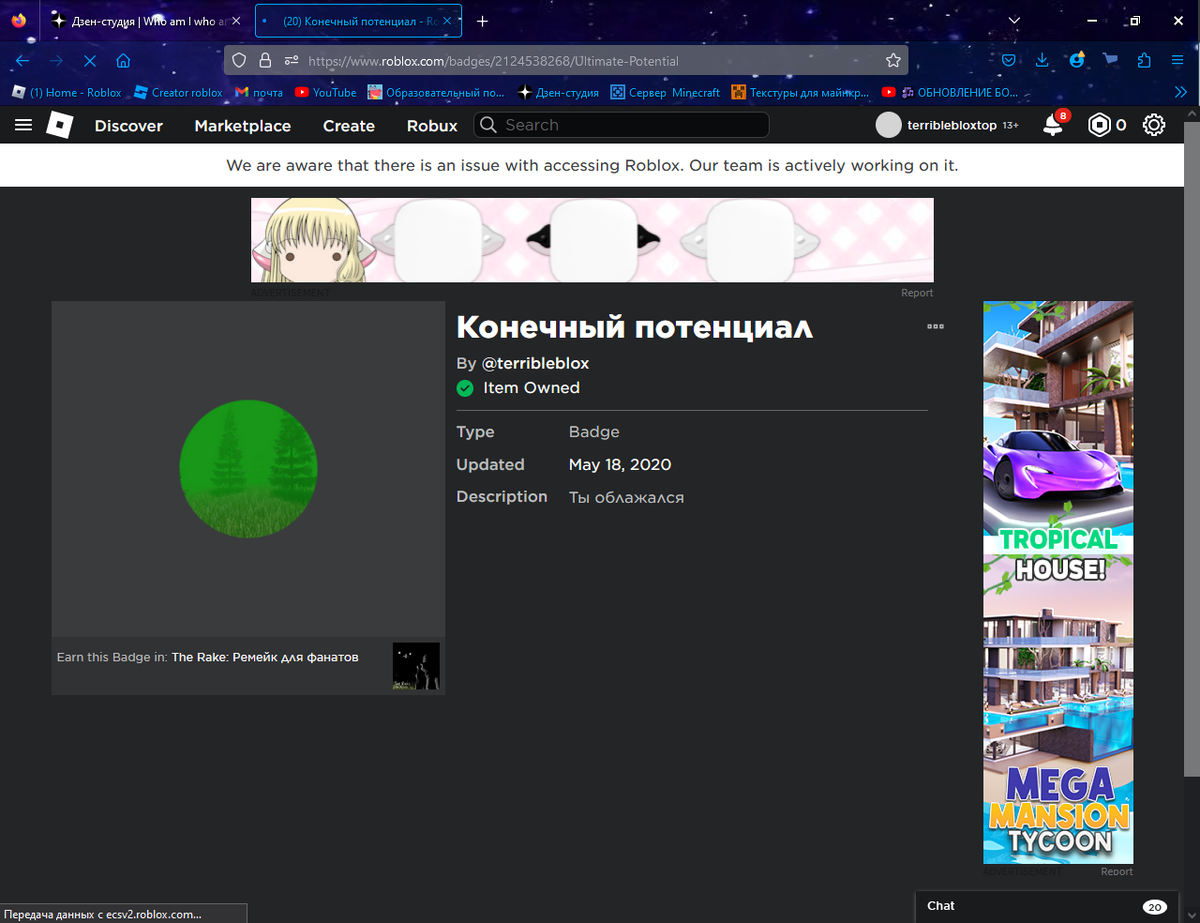
Task: Open the Create menu item
Action: (x=349, y=125)
